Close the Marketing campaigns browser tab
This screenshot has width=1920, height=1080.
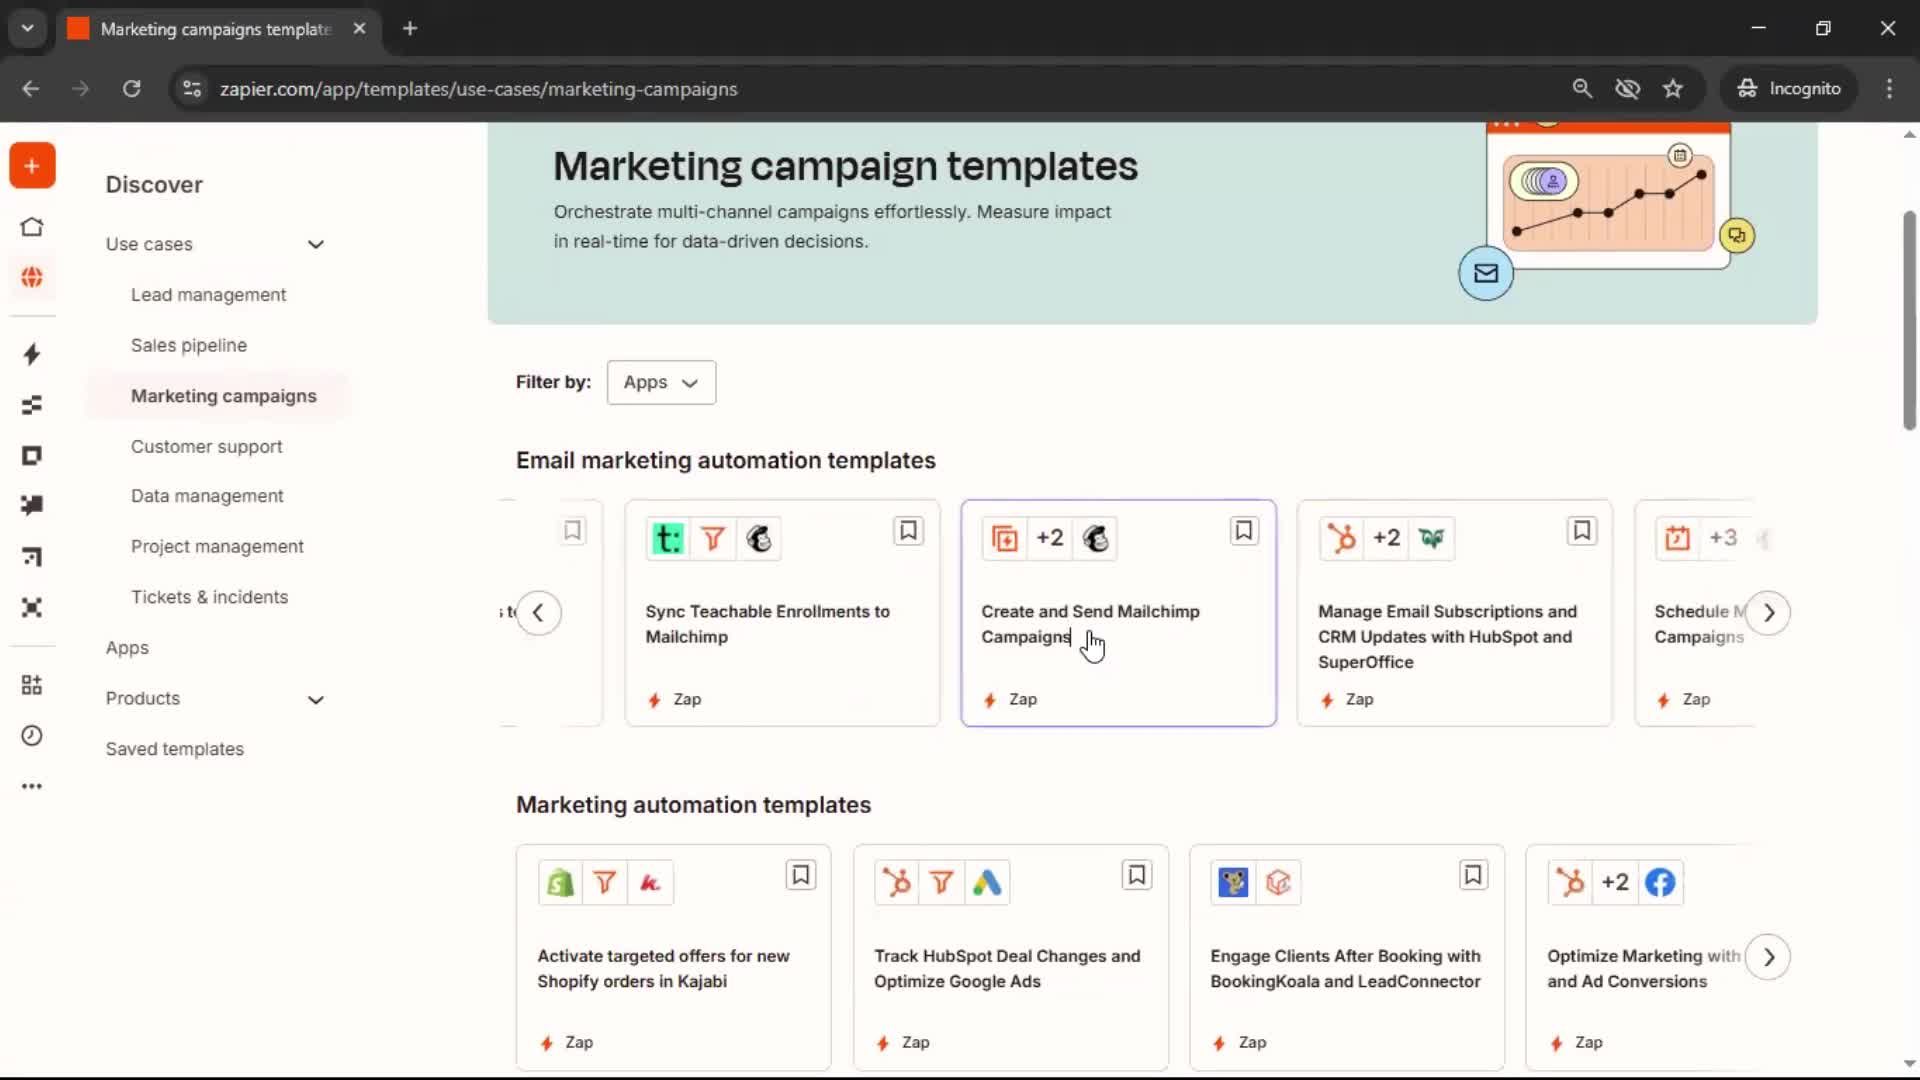tap(359, 28)
